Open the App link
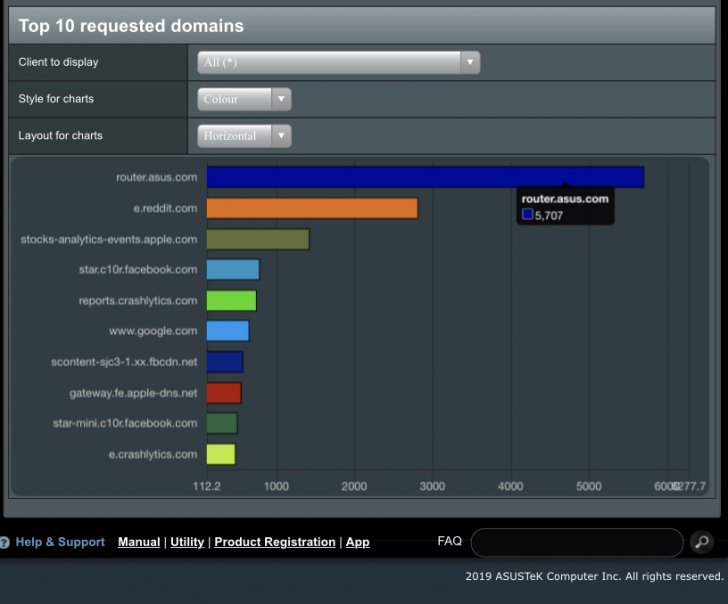This screenshot has height=604, width=728. coord(358,542)
